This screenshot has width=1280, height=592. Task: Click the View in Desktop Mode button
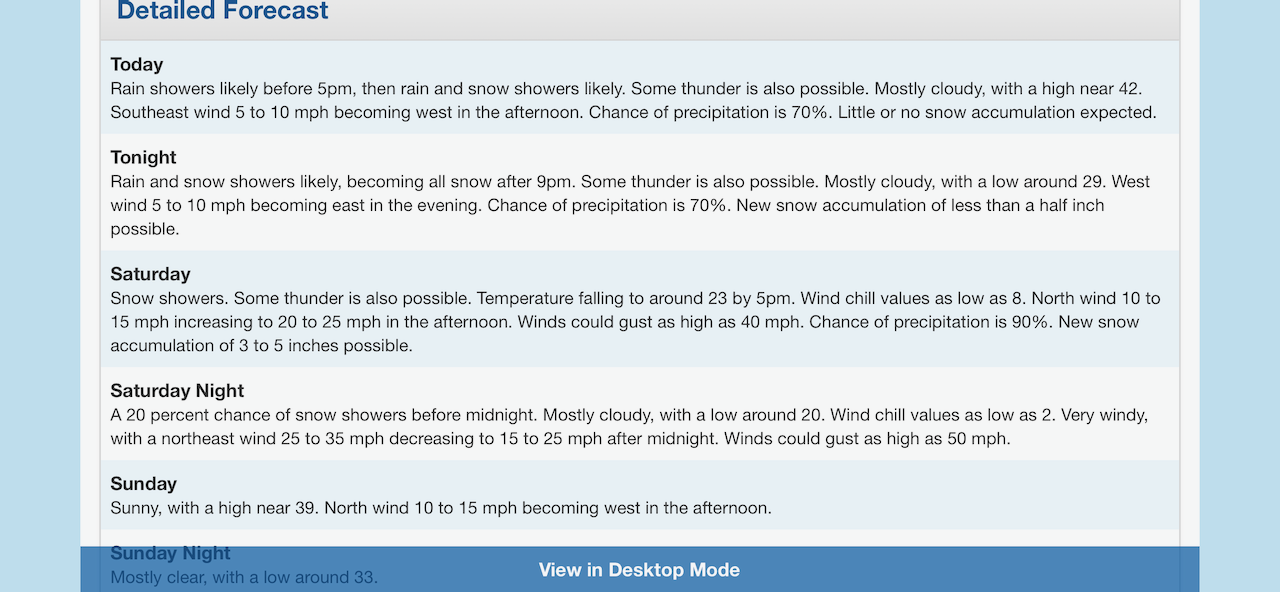click(640, 570)
